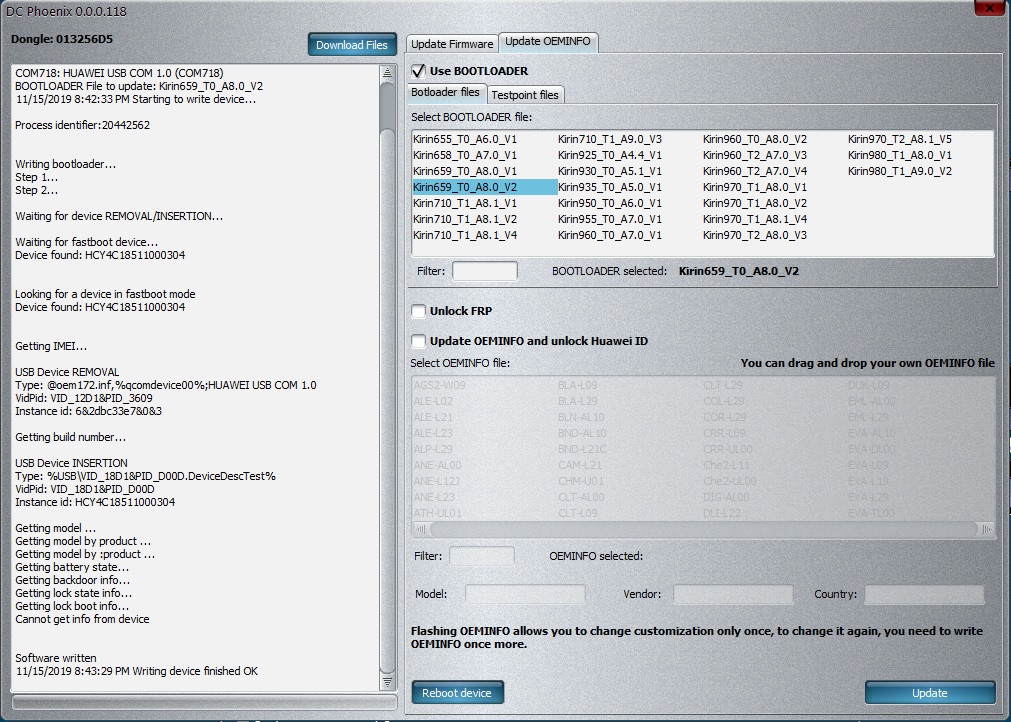Viewport: 1011px width, 722px height.
Task: Click the Country input field
Action: point(924,594)
